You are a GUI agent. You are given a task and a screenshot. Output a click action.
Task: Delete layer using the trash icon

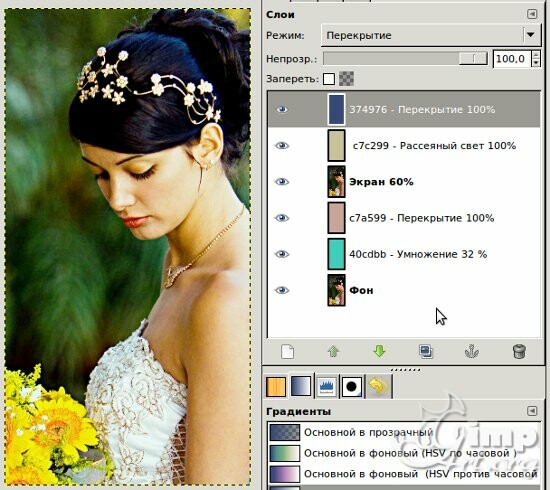point(519,351)
